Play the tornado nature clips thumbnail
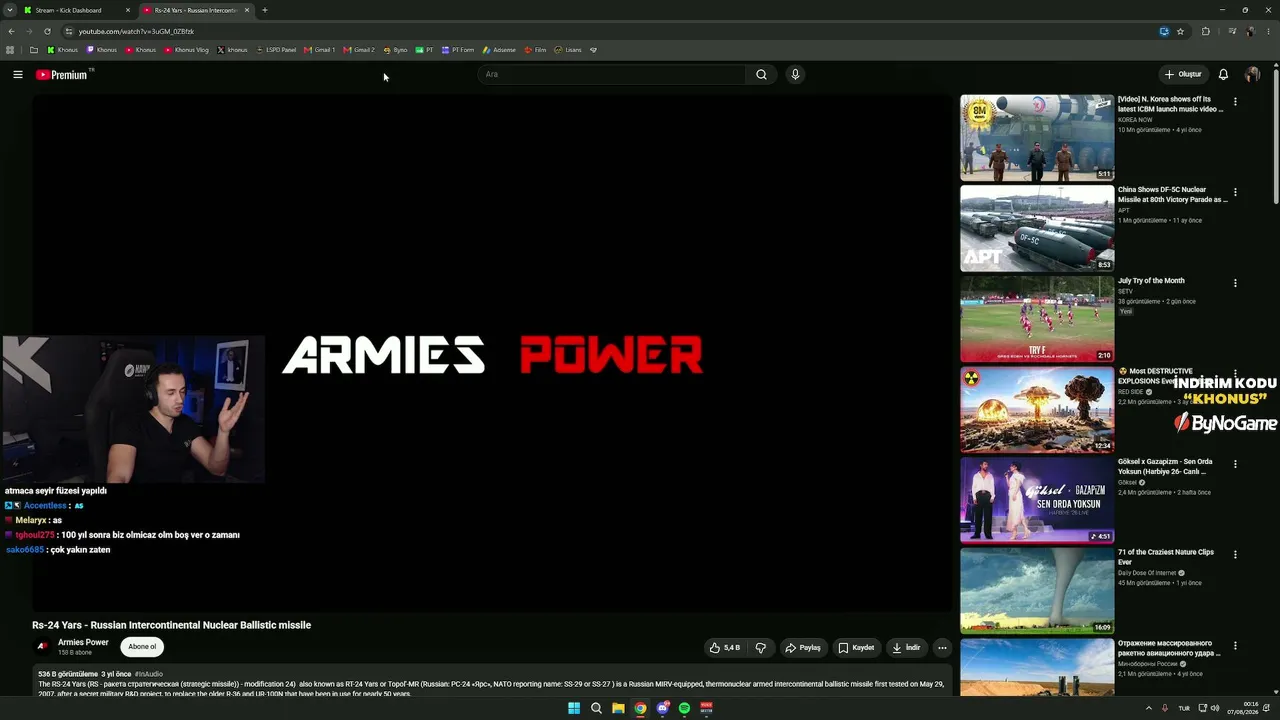The width and height of the screenshot is (1280, 720). pyautogui.click(x=1037, y=590)
